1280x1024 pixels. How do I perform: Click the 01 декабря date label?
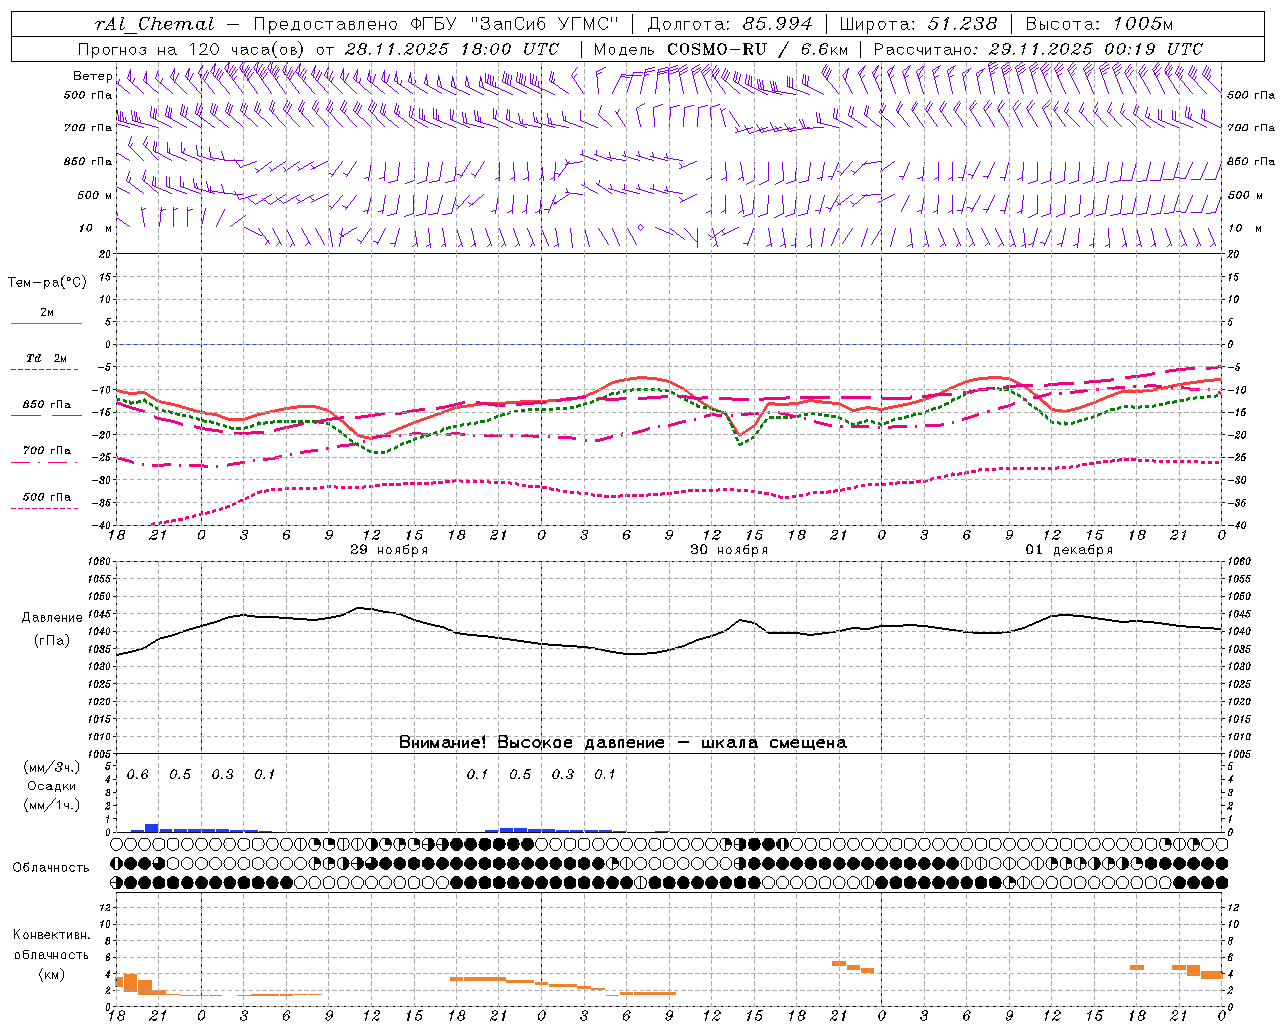point(1069,550)
